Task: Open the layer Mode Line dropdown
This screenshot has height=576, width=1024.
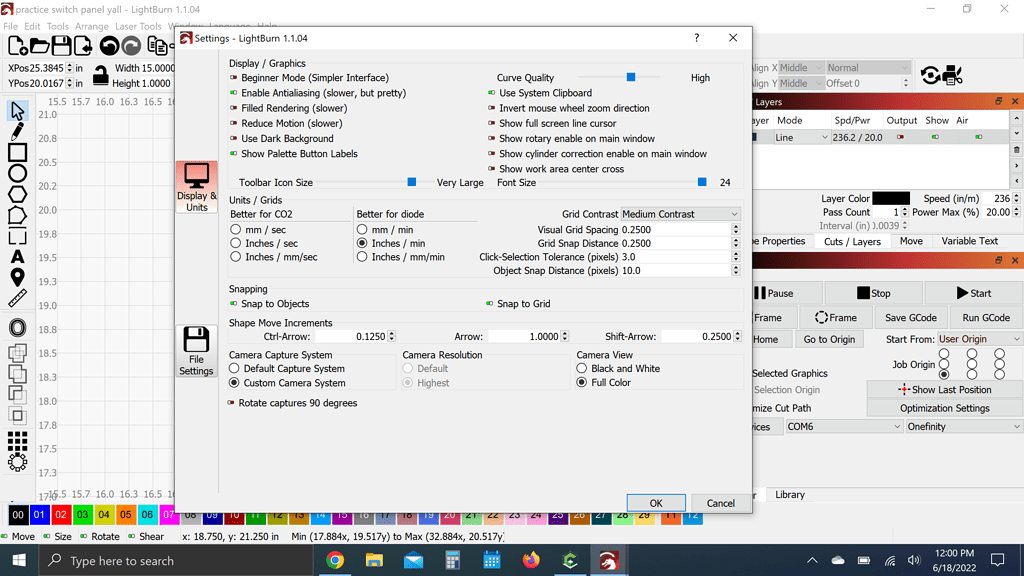Action: pos(801,137)
